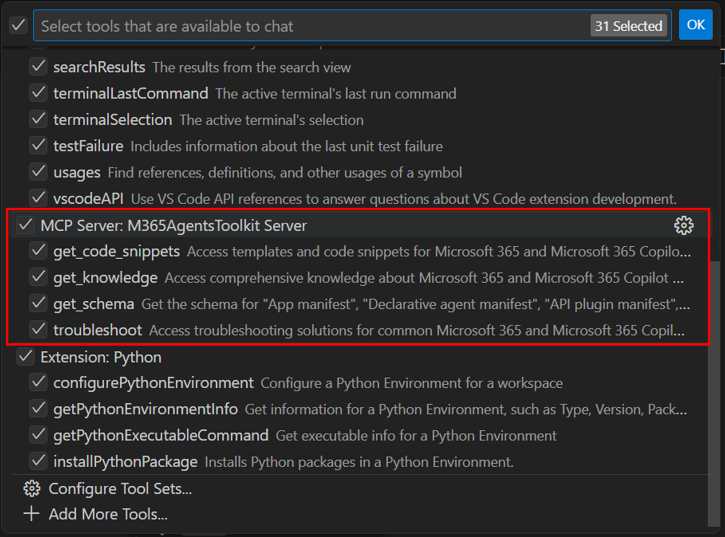Viewport: 725px width, 537px height.
Task: Toggle the terminalLastCommand checkbox
Action: click(38, 93)
